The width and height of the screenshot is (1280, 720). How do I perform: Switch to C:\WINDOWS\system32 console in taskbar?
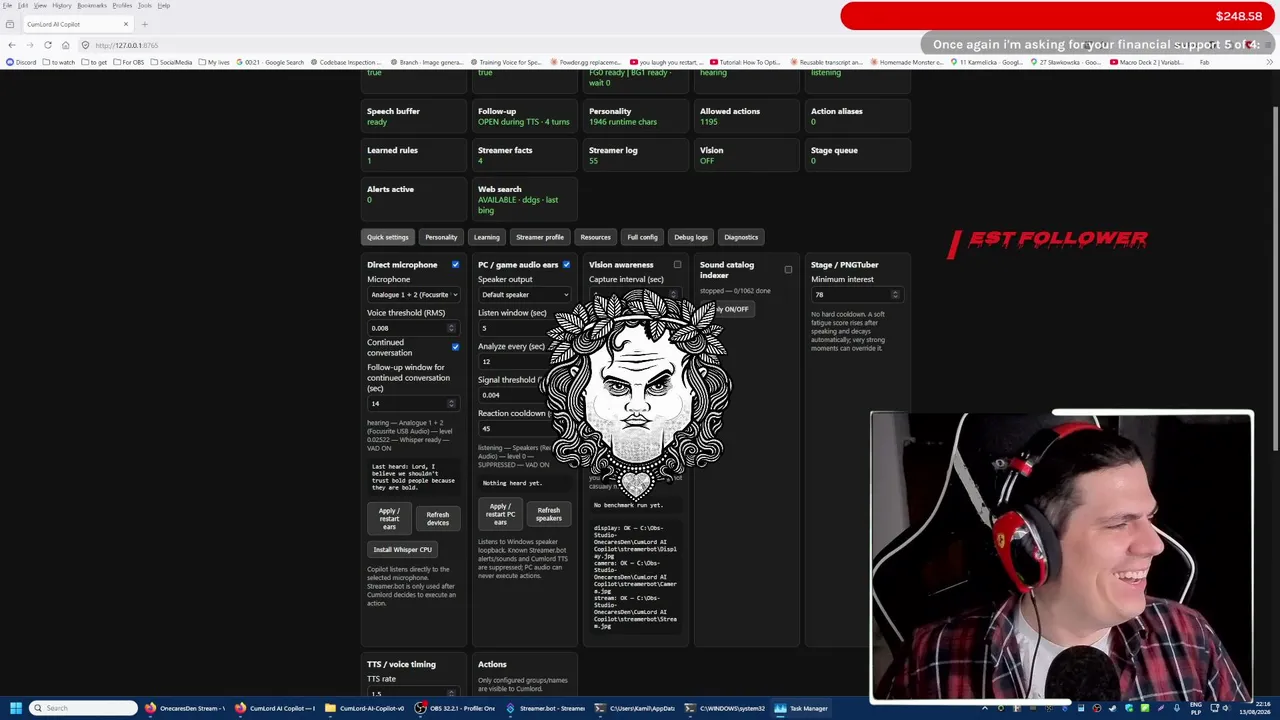[x=726, y=708]
